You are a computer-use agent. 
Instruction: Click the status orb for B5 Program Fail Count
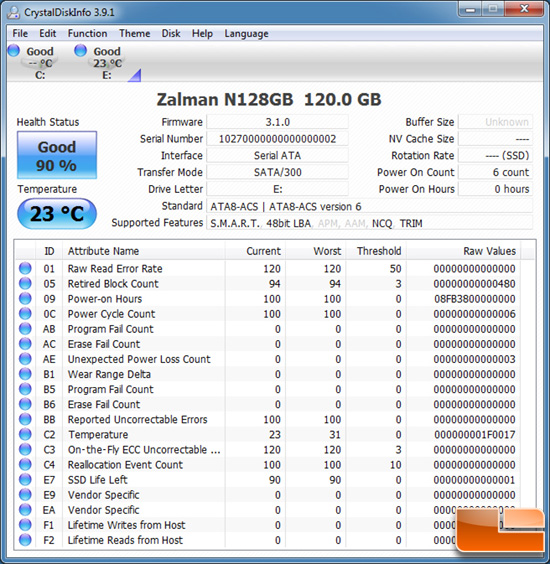point(25,389)
